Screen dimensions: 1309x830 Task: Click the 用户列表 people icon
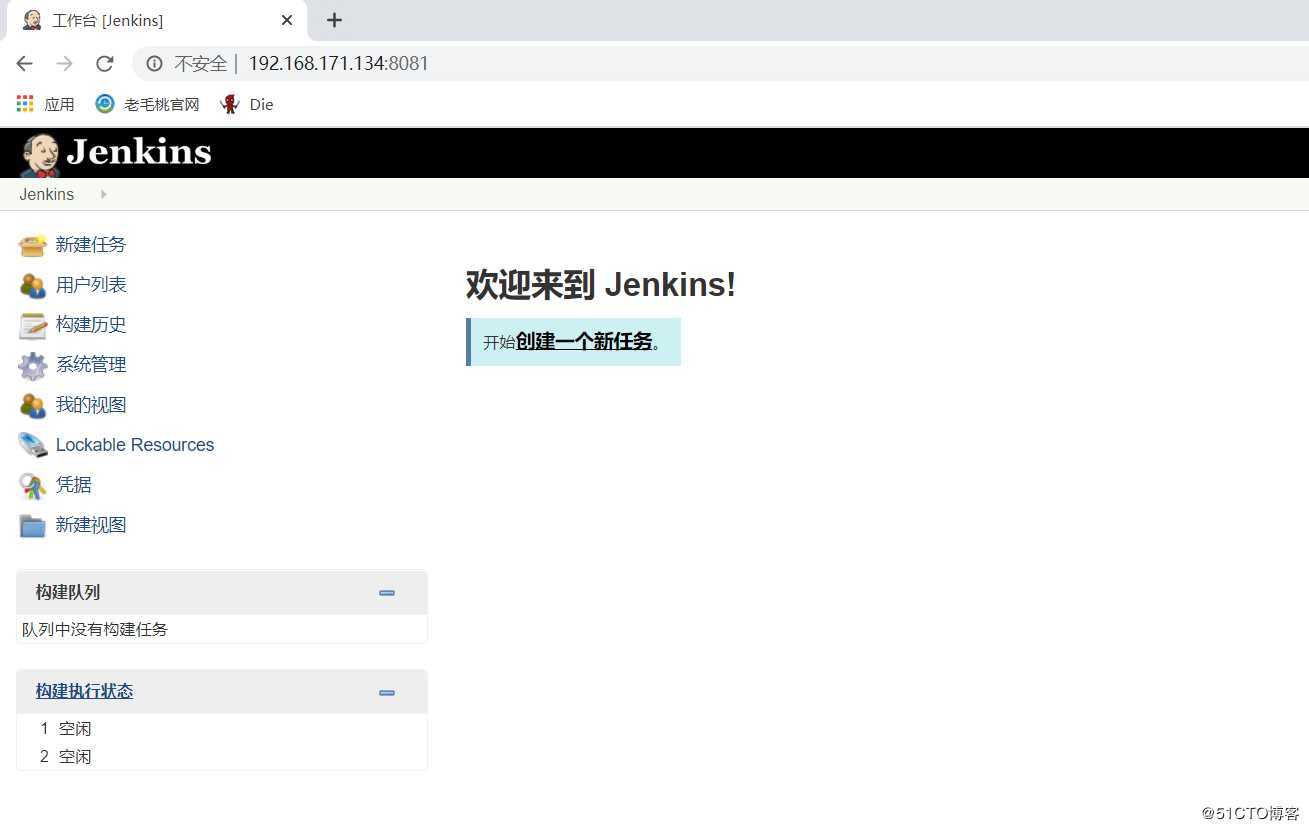(32, 285)
